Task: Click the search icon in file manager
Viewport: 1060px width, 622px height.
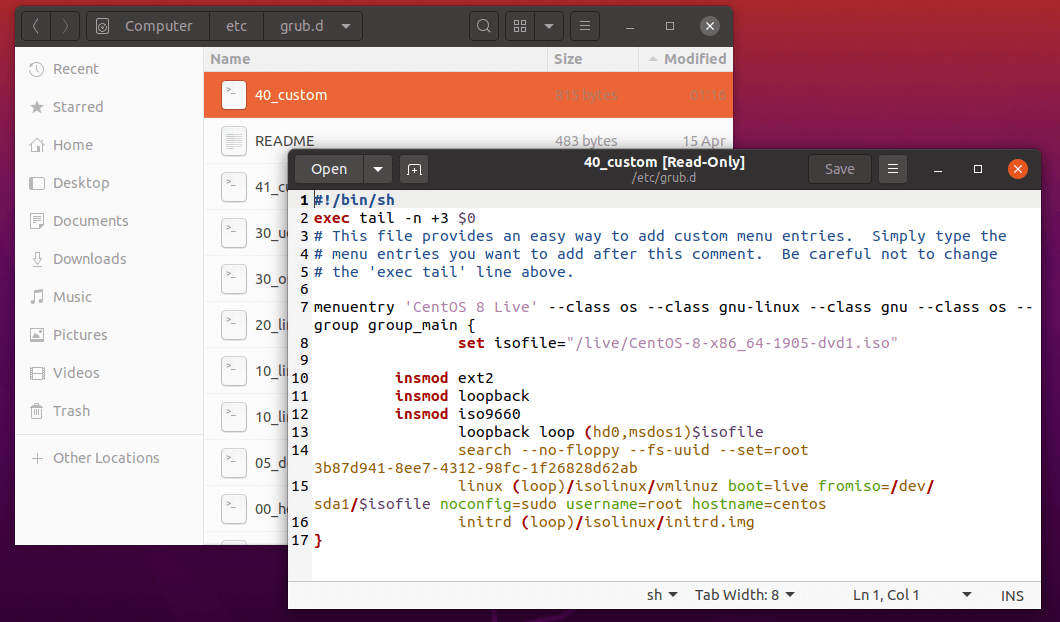Action: tap(483, 26)
